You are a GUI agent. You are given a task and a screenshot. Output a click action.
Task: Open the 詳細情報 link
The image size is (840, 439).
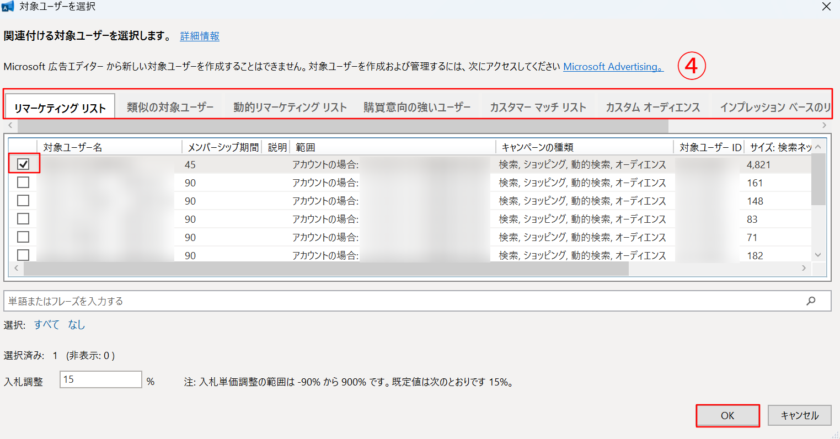click(x=200, y=36)
